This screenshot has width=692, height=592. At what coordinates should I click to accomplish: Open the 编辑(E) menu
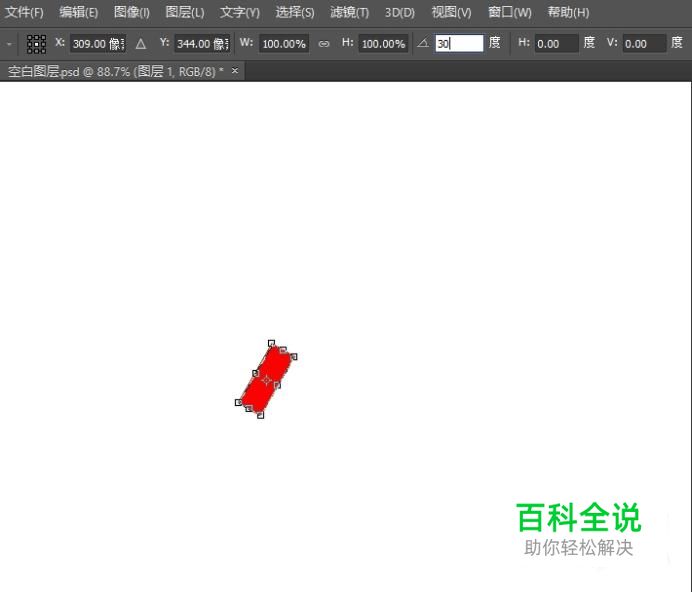click(79, 12)
